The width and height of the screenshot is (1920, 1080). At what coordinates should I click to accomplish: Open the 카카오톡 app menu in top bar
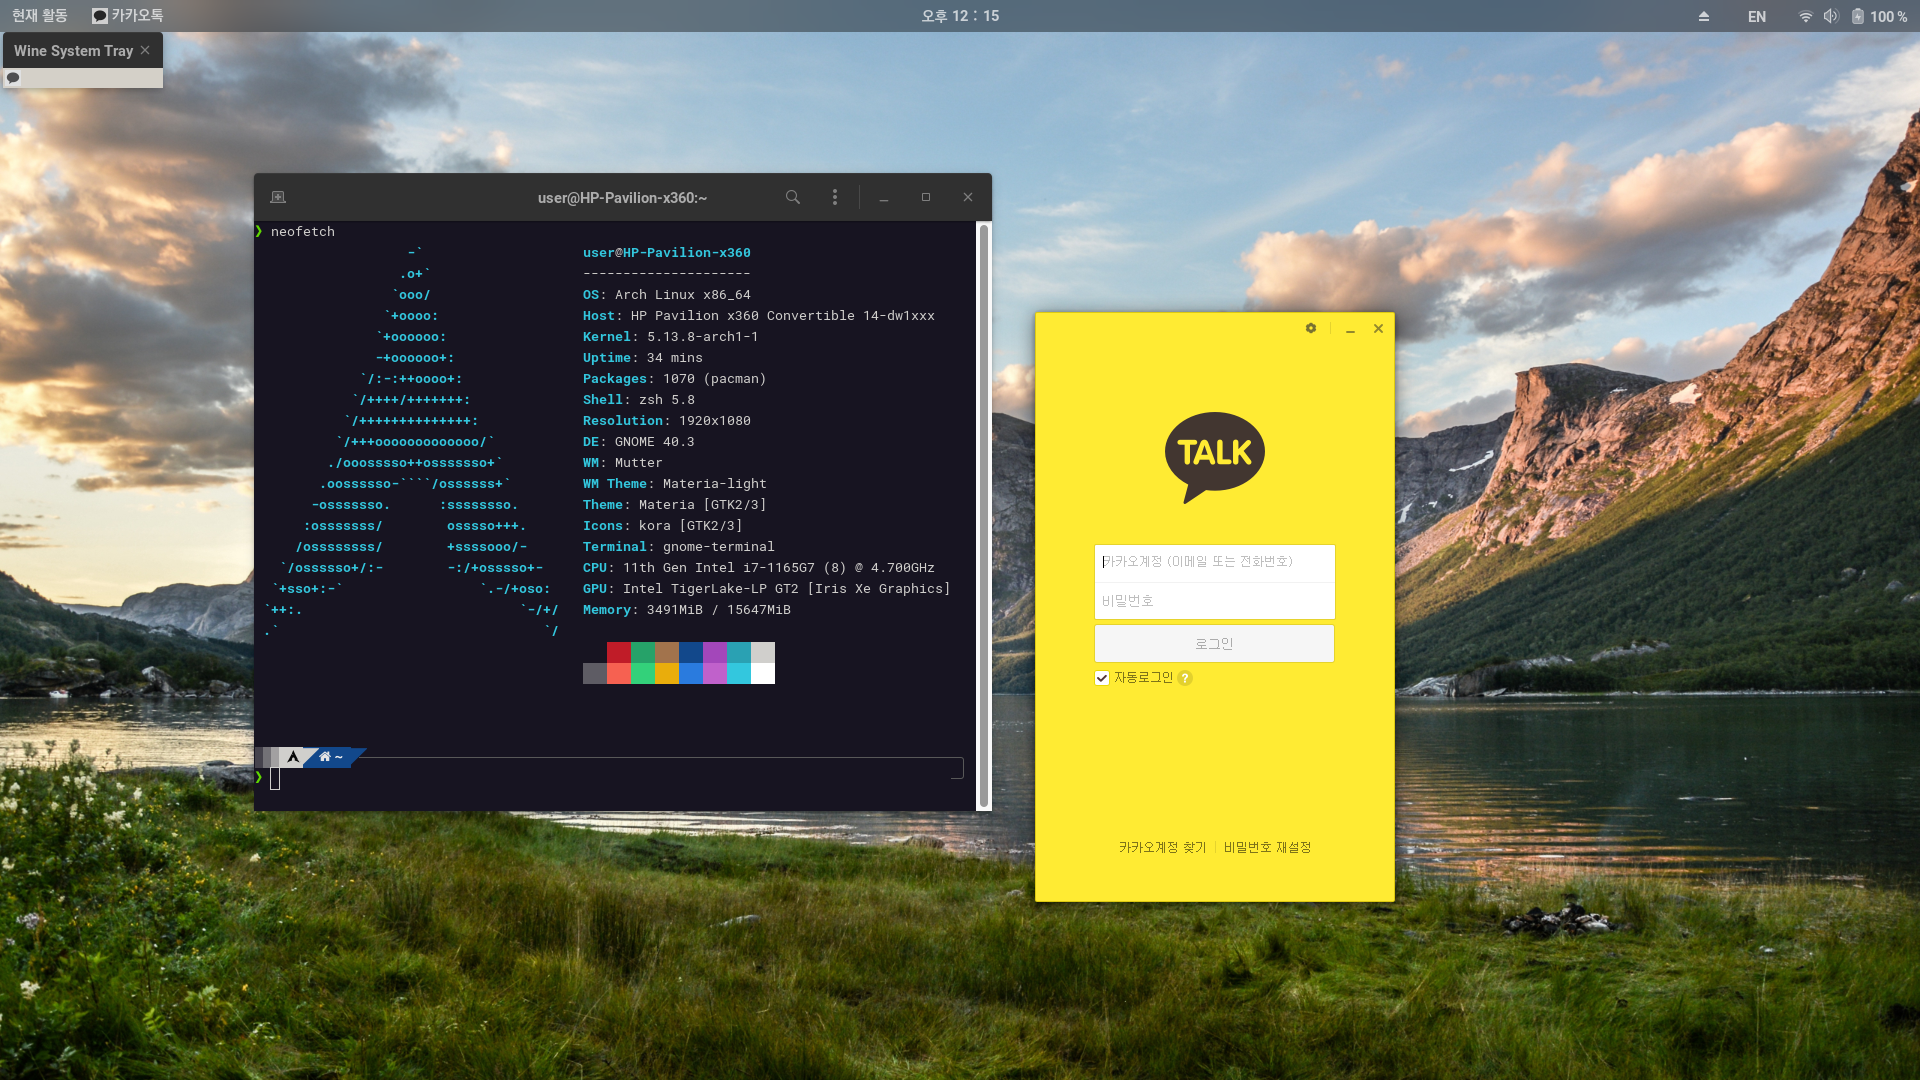pyautogui.click(x=127, y=16)
